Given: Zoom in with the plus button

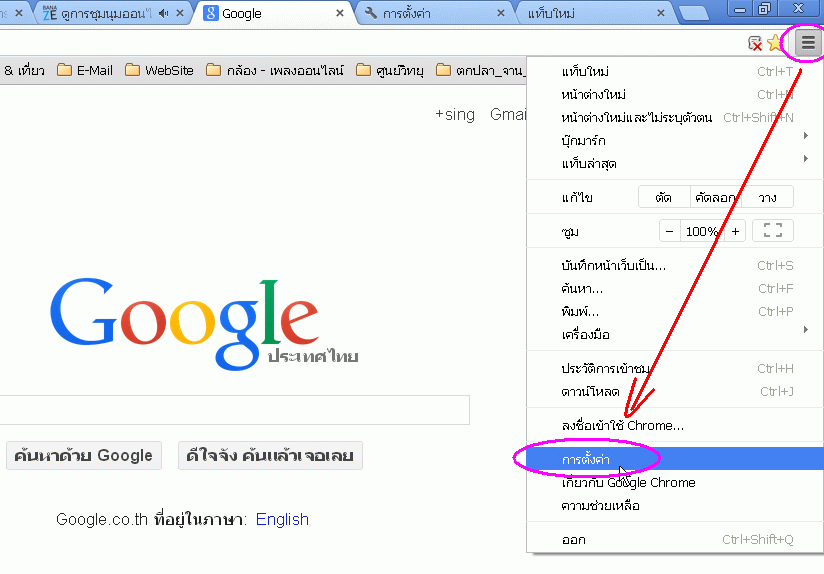Looking at the screenshot, I should [735, 231].
